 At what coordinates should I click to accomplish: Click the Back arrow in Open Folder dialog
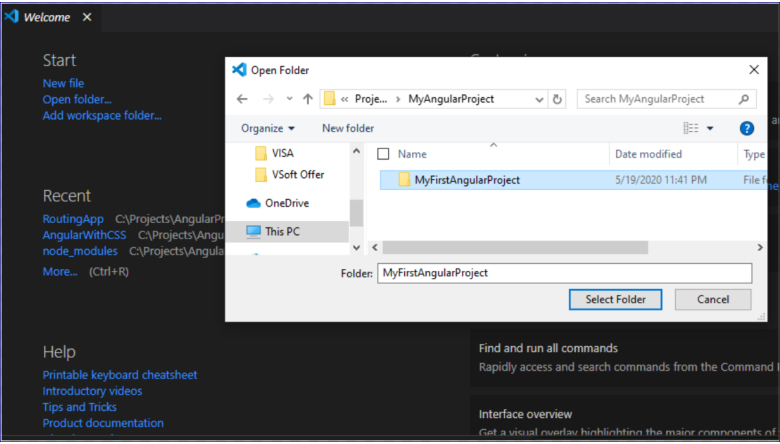tap(242, 99)
